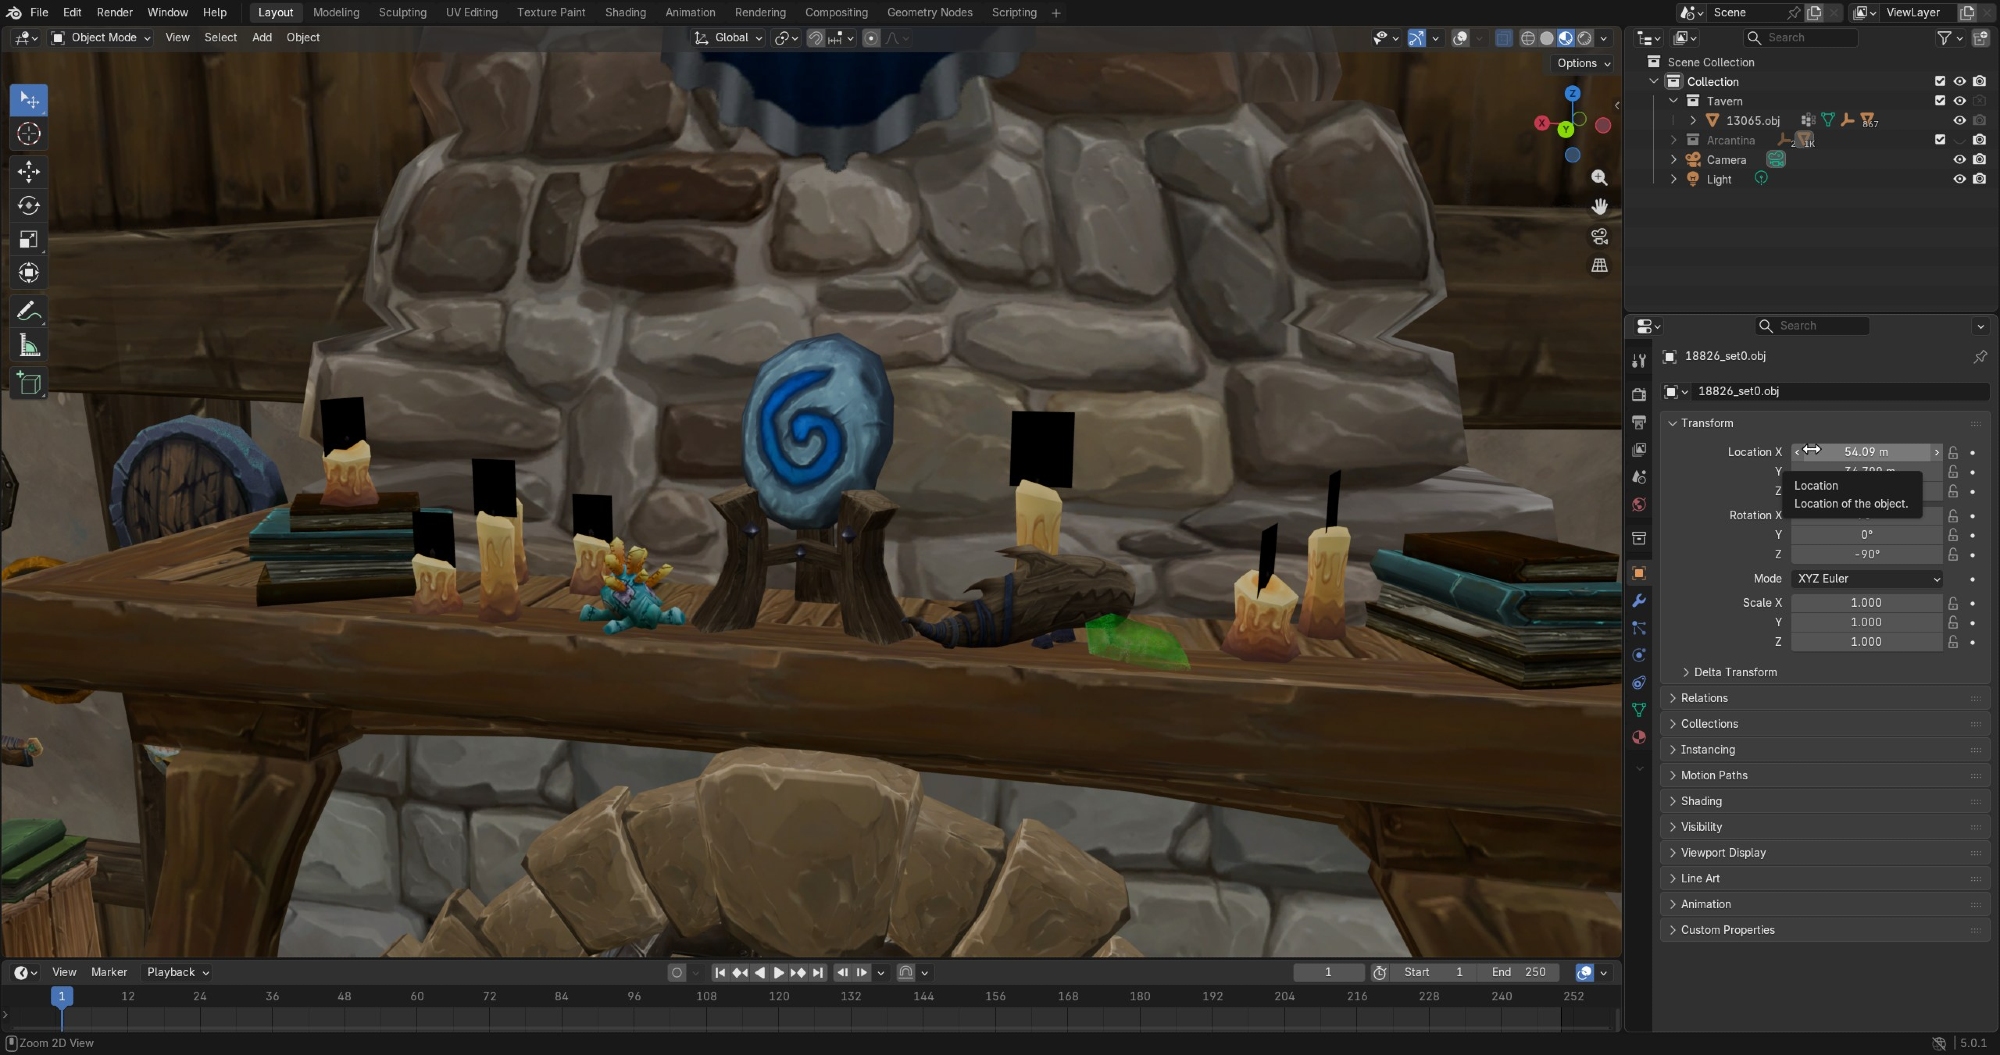Click the Scale X value slider
This screenshot has width=2000, height=1055.
(1865, 603)
